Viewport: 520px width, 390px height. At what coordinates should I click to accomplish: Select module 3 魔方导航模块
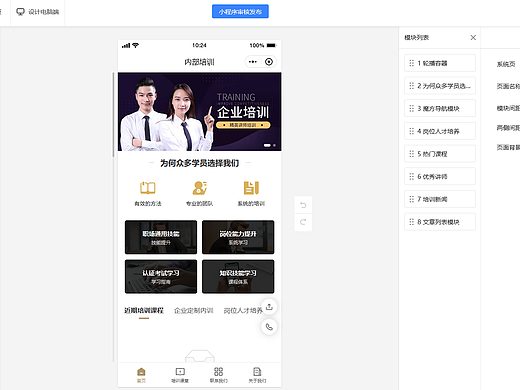click(440, 108)
